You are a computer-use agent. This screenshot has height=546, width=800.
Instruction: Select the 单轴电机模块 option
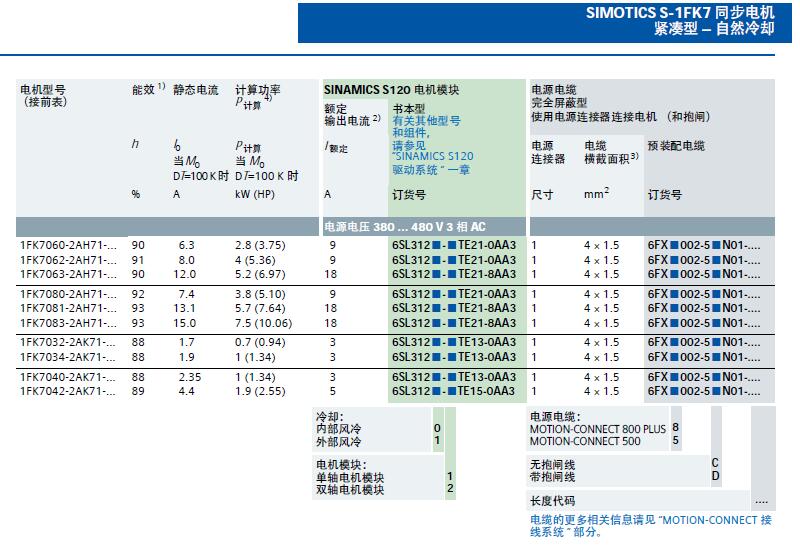pyautogui.click(x=350, y=477)
